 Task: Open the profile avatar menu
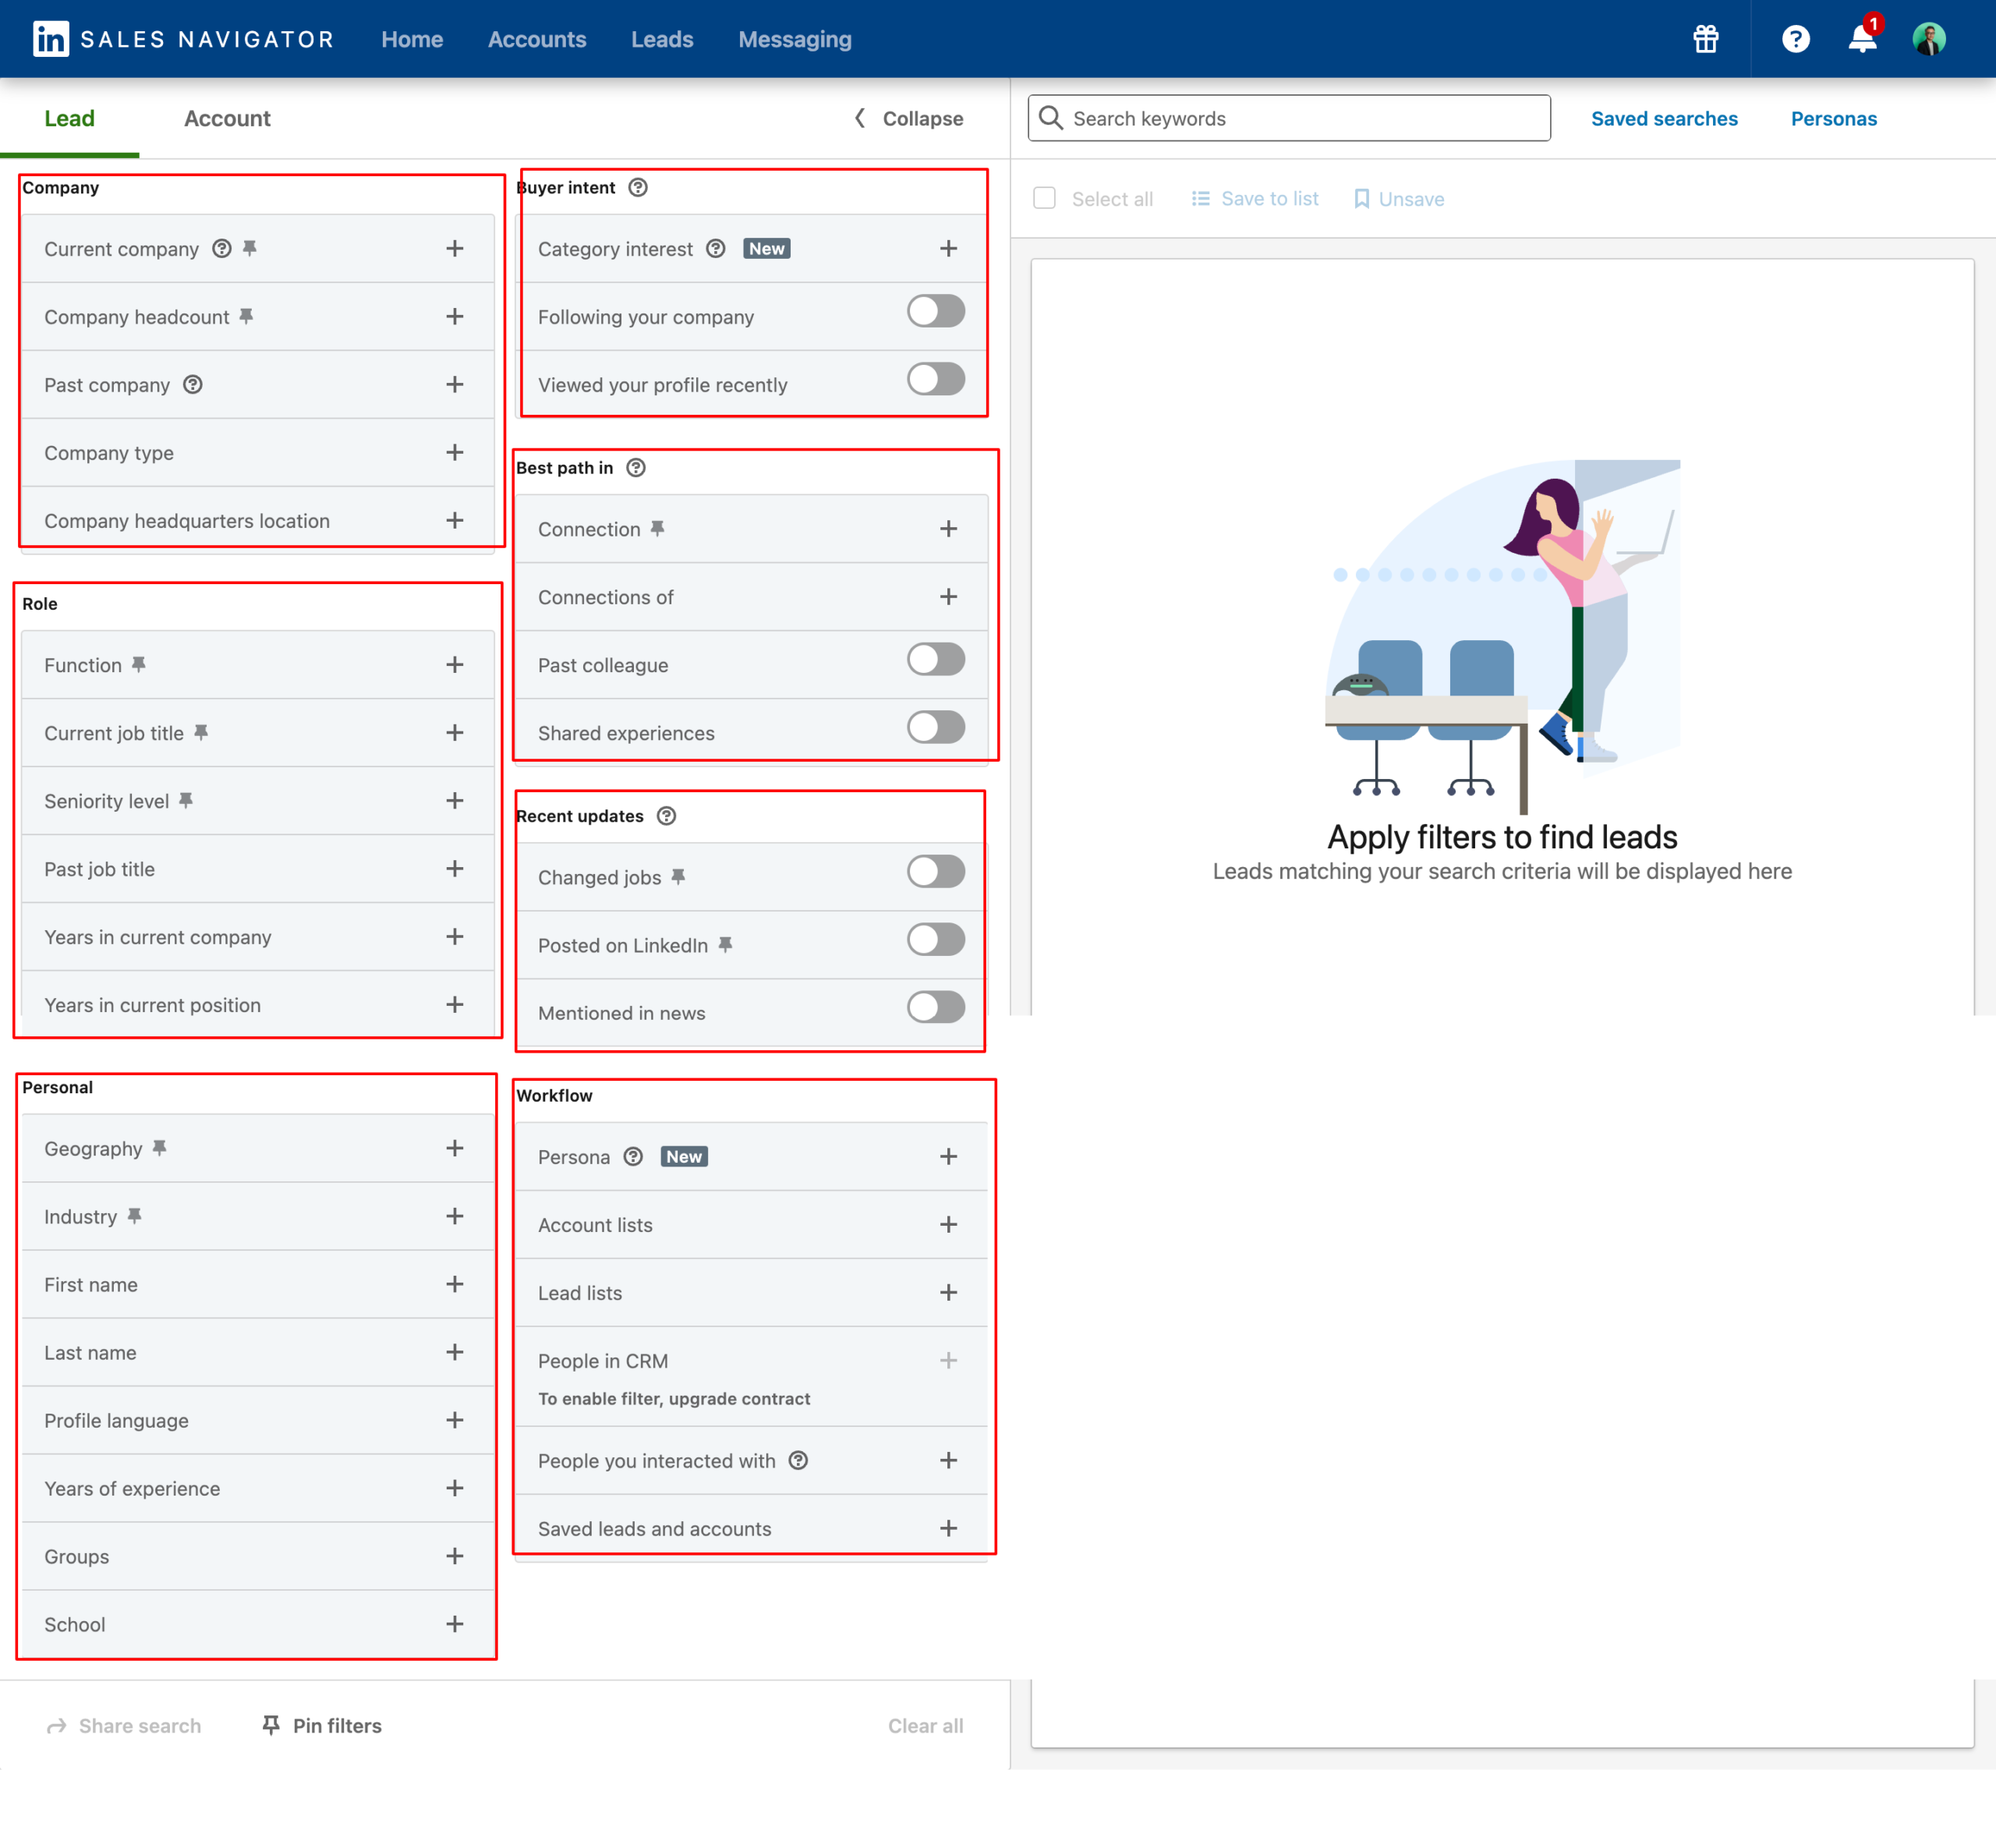click(1929, 39)
